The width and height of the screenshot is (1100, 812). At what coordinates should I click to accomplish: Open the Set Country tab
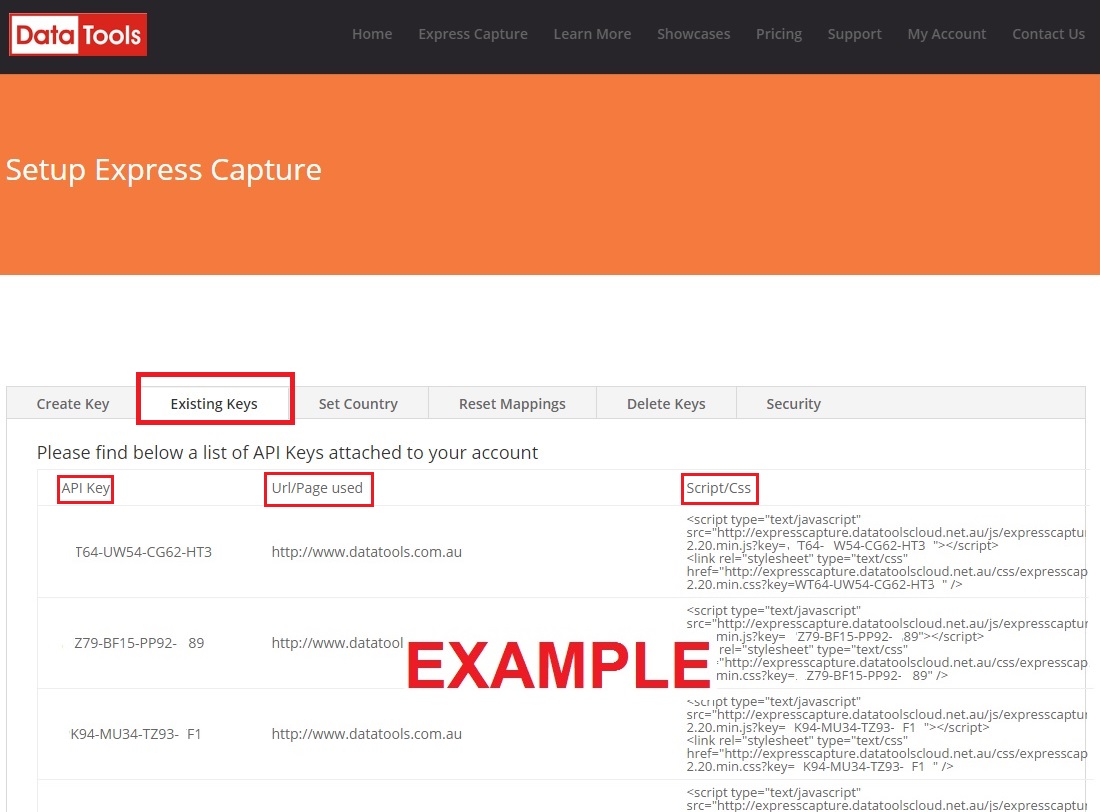tap(358, 404)
